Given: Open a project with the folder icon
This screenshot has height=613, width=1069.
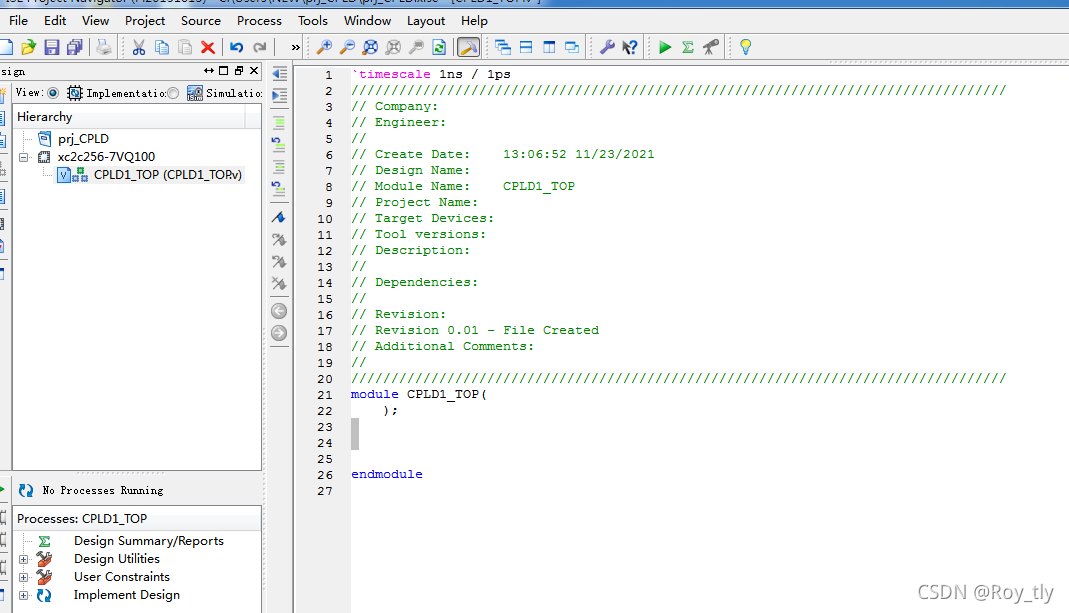Looking at the screenshot, I should coord(28,47).
